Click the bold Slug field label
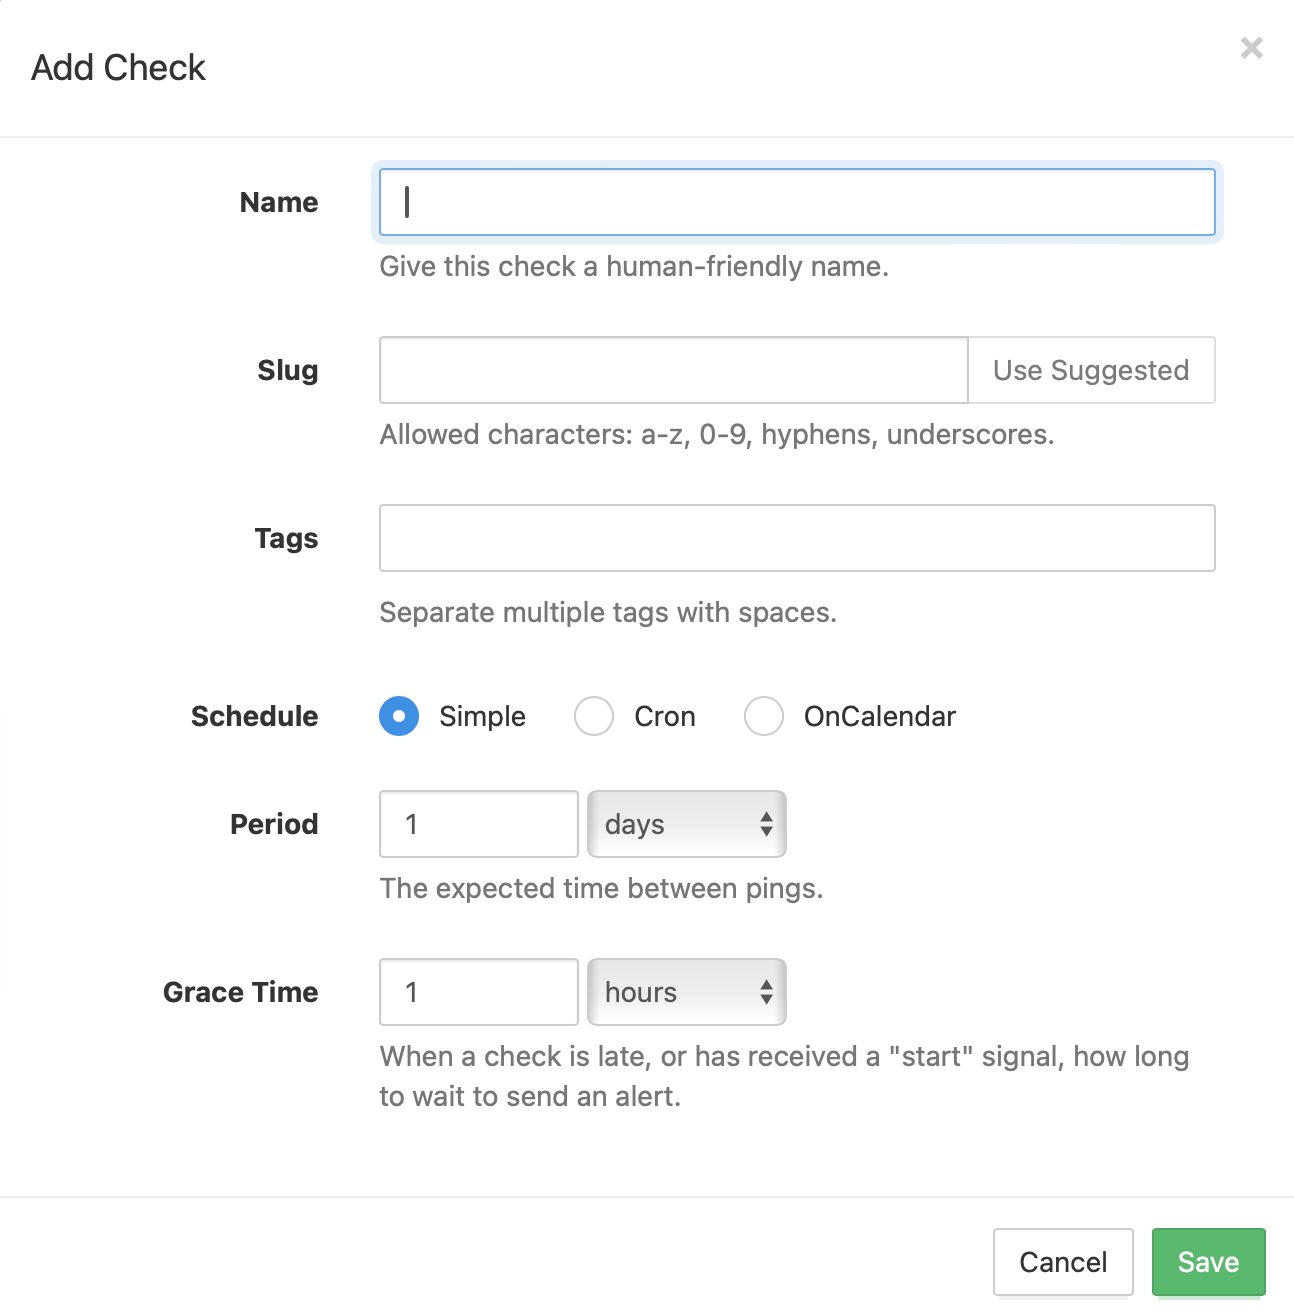 click(x=288, y=370)
